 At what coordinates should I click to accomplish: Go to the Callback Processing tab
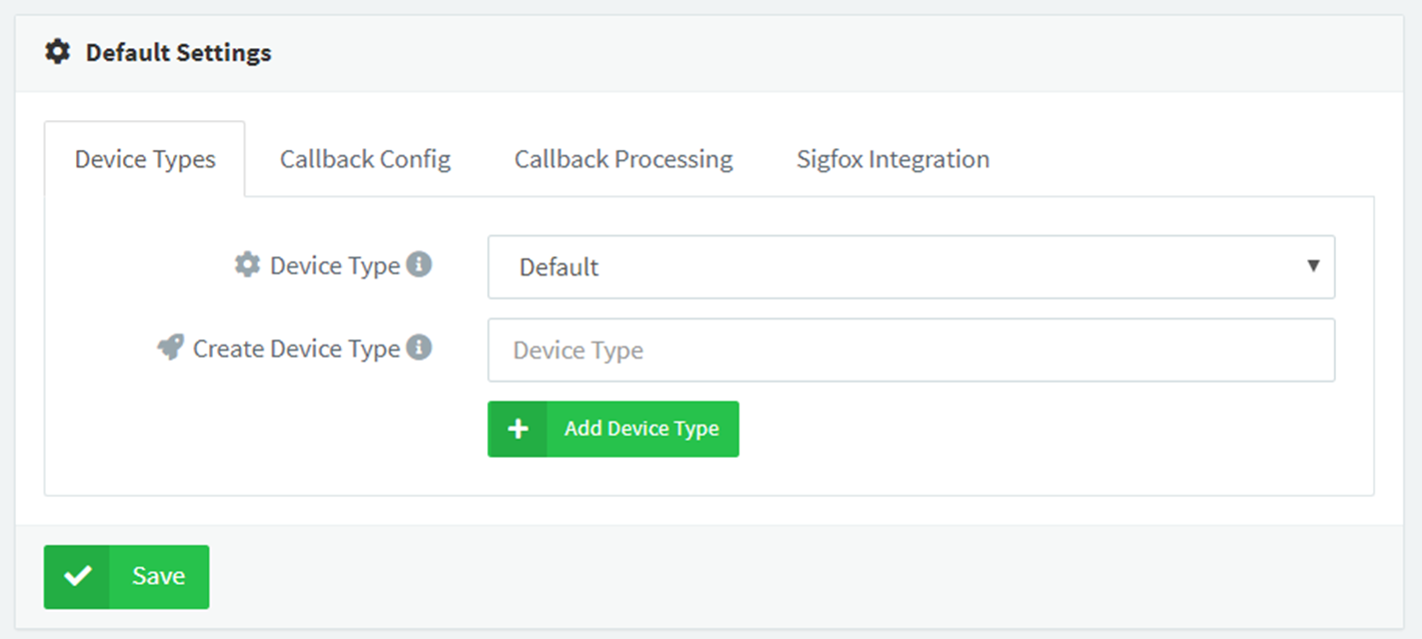click(x=623, y=159)
